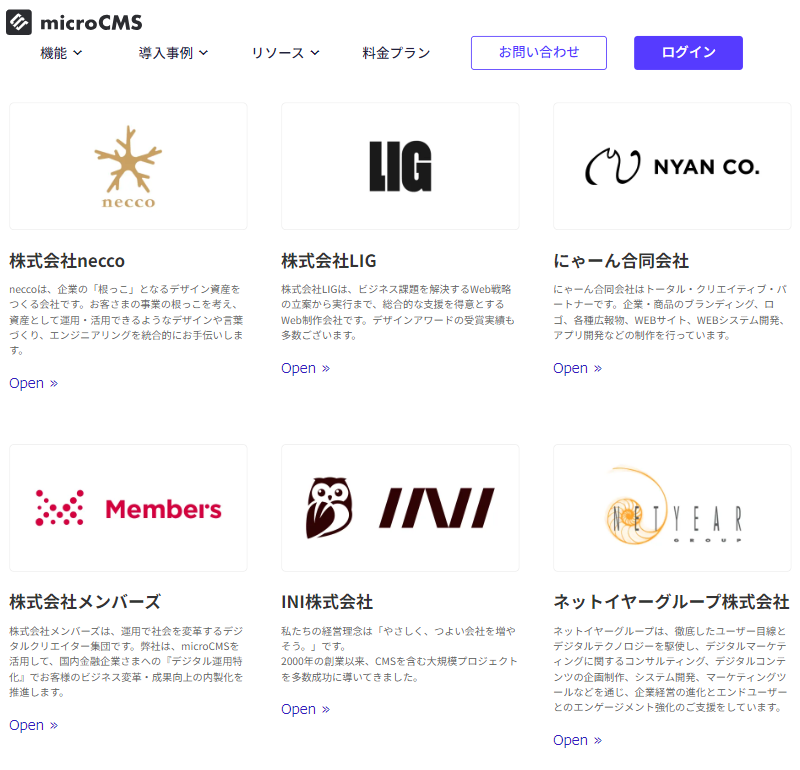The width and height of the screenshot is (800, 770).
Task: Click Open link under 株式会社necco
Action: coord(34,383)
